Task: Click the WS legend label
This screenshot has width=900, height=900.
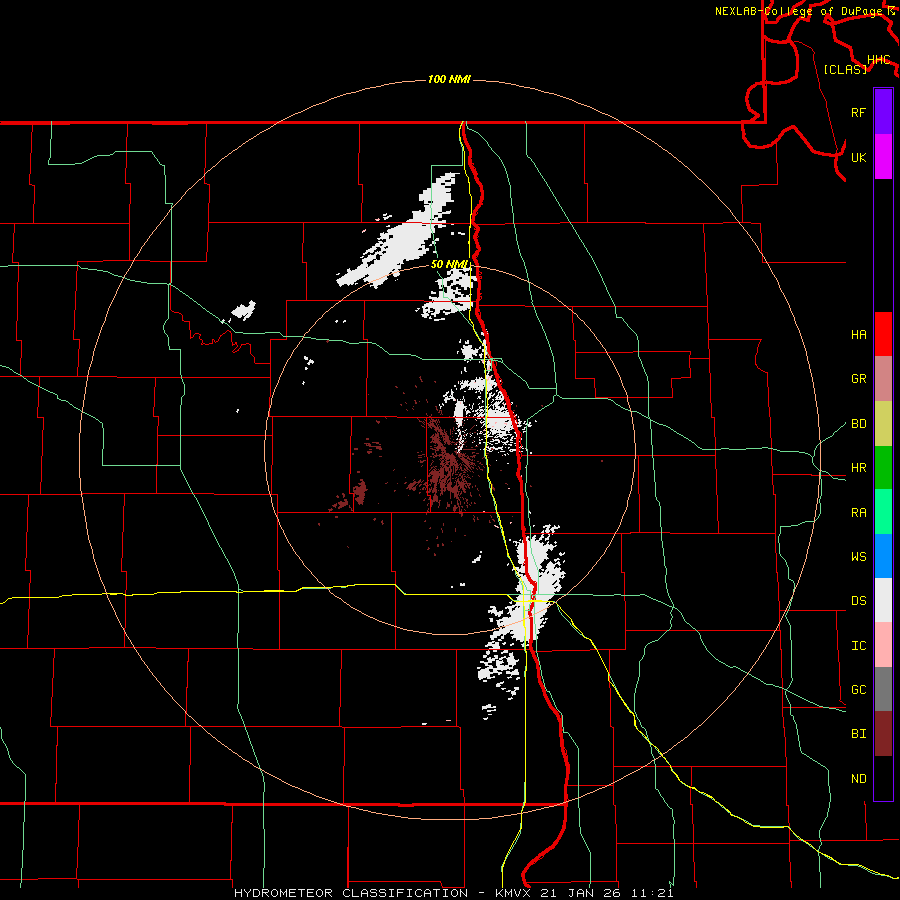Action: click(858, 556)
